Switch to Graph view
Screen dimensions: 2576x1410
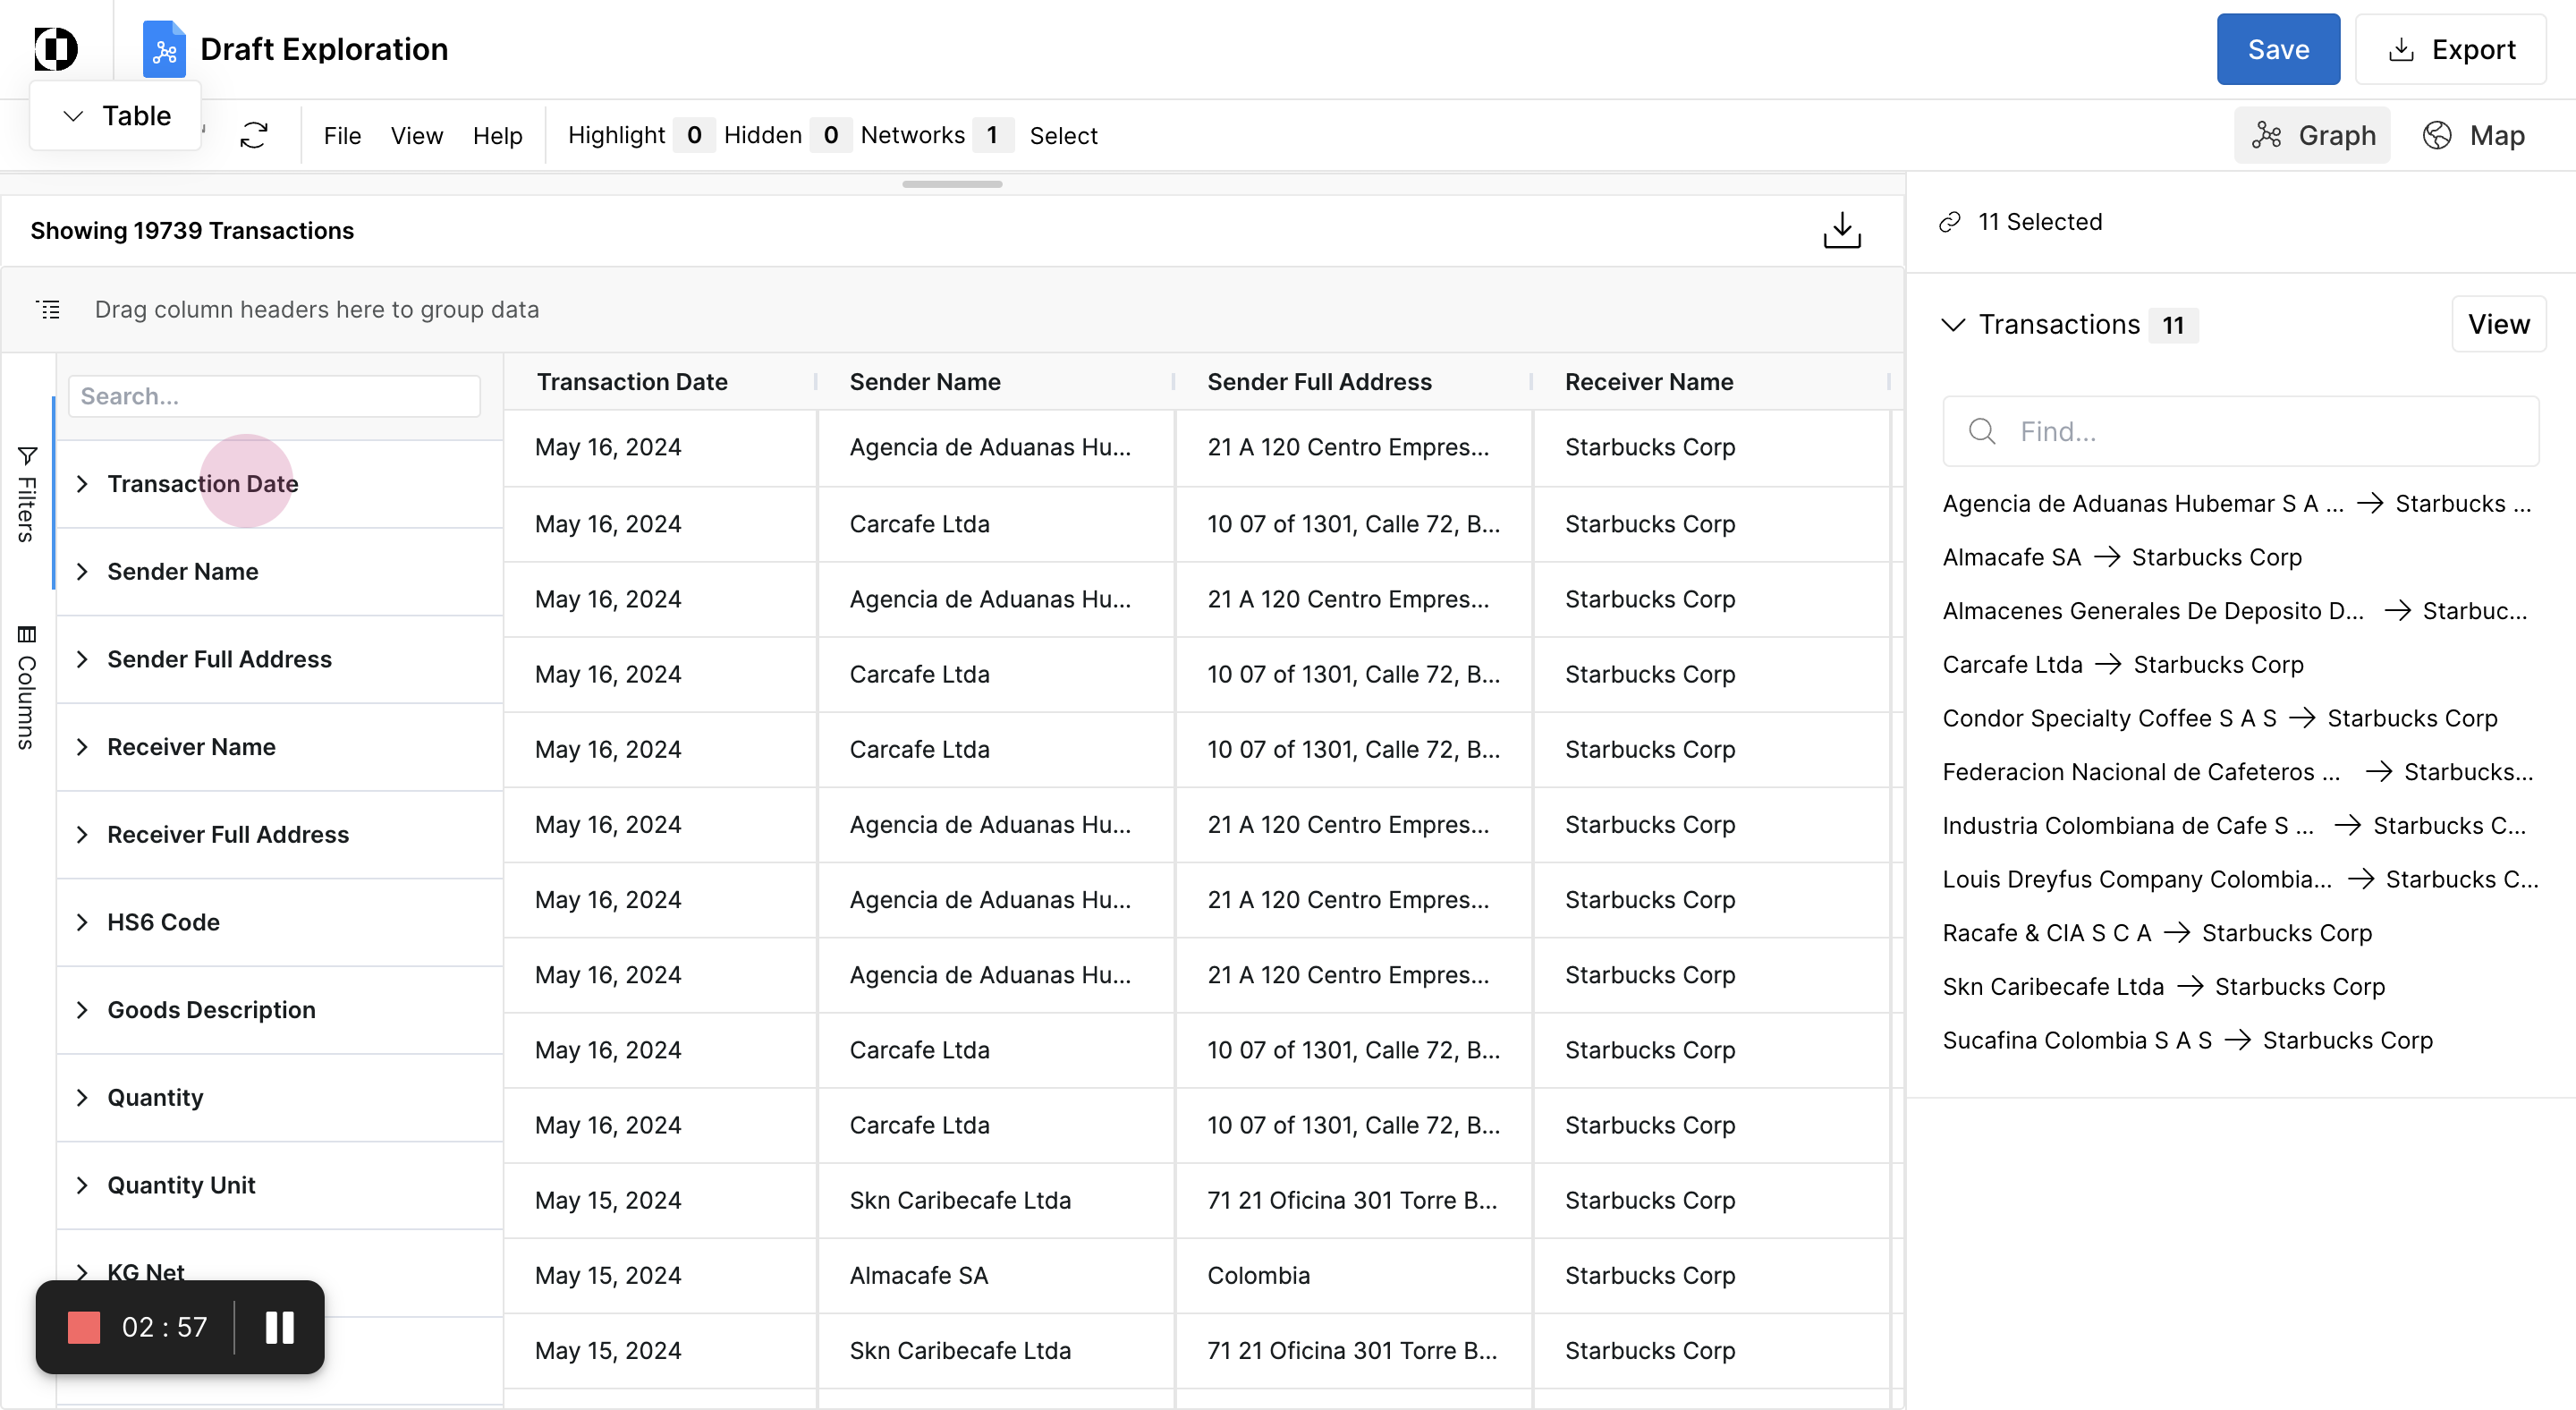[2312, 135]
